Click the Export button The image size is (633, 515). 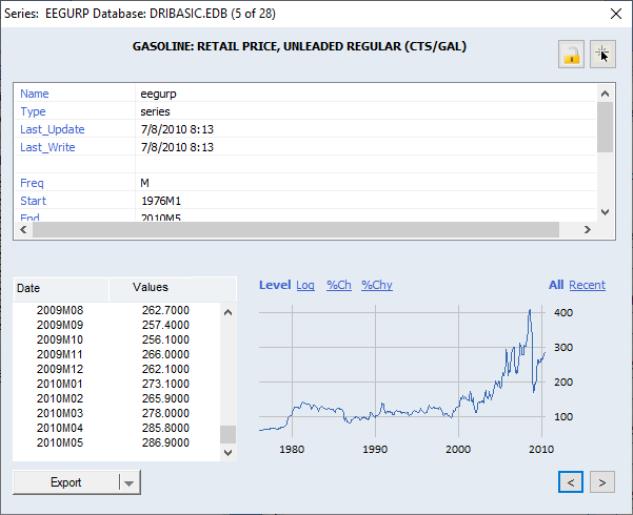pos(66,482)
